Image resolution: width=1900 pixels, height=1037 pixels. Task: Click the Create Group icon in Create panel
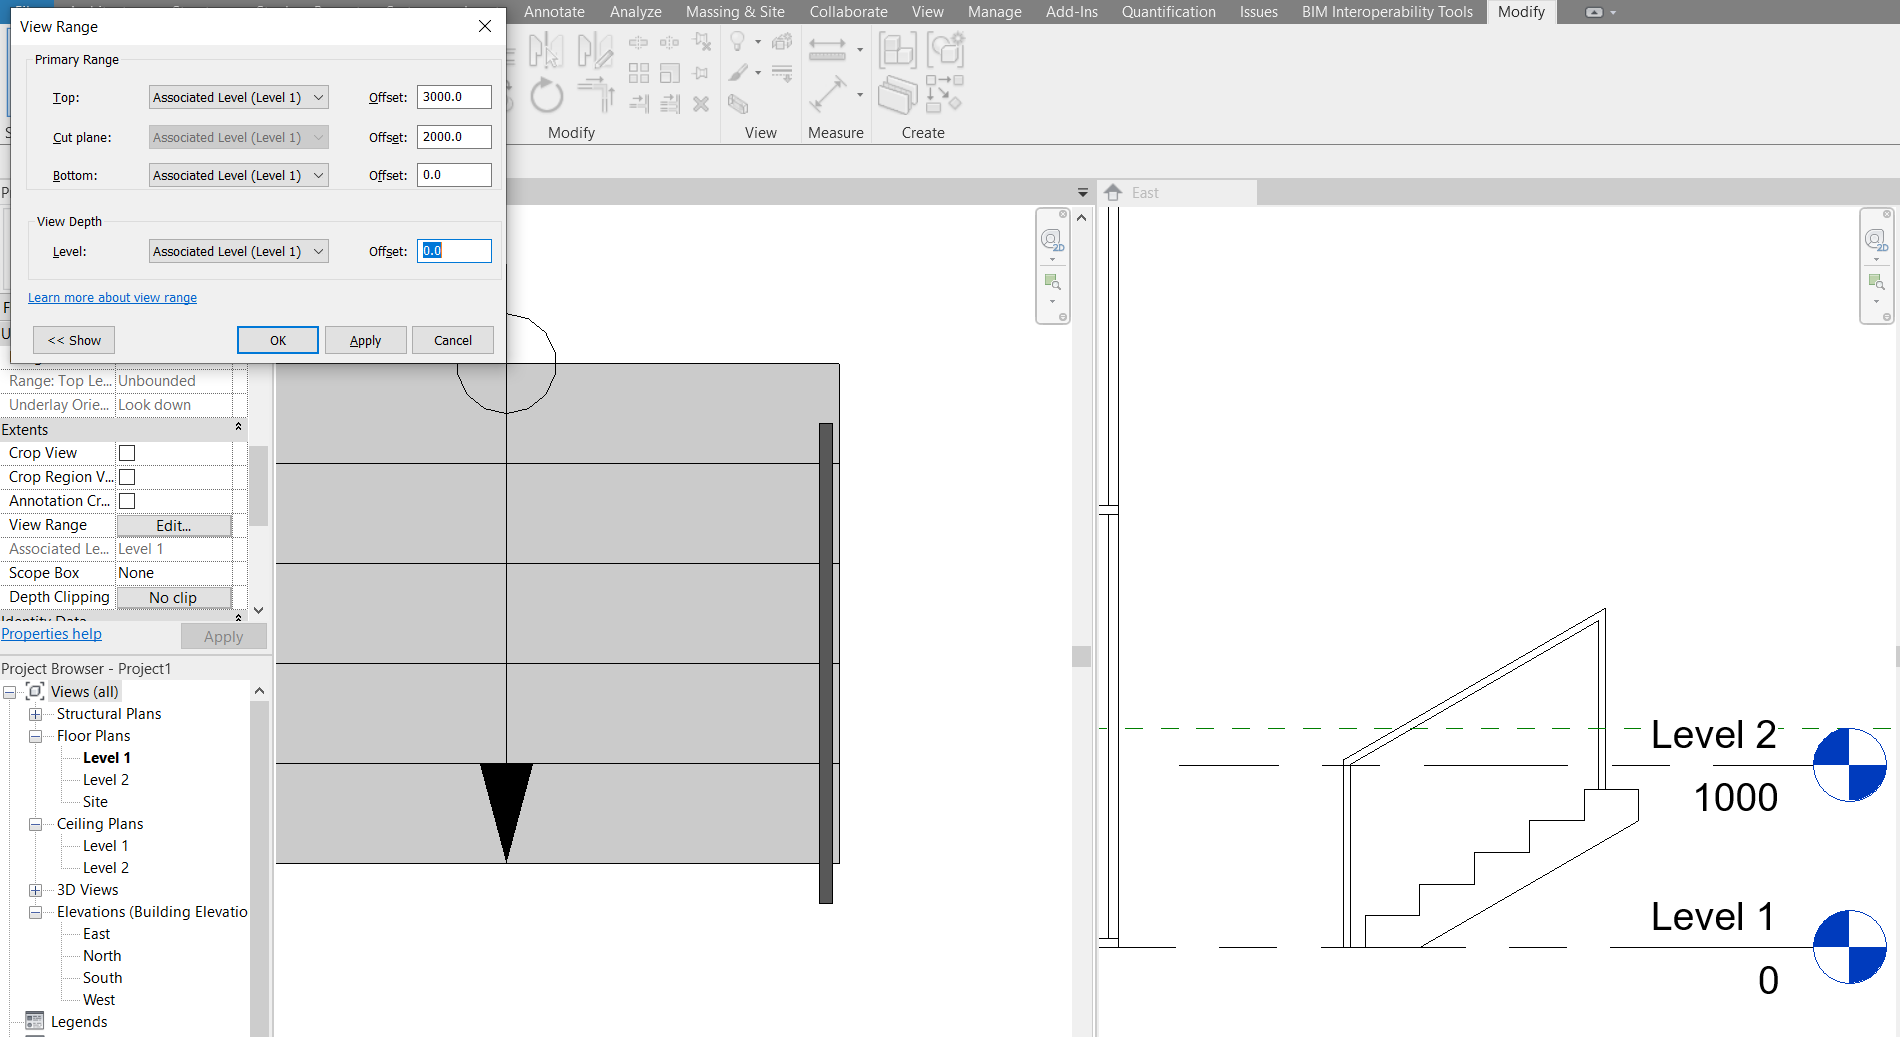click(896, 50)
